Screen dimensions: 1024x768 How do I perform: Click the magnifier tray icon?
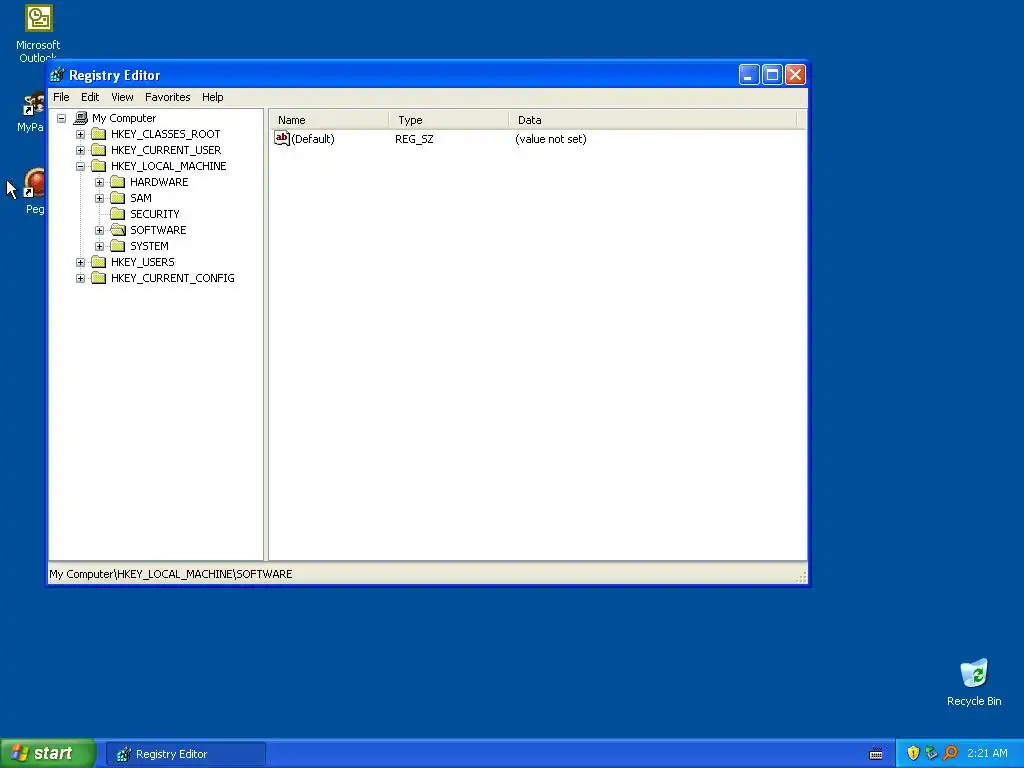pos(950,753)
